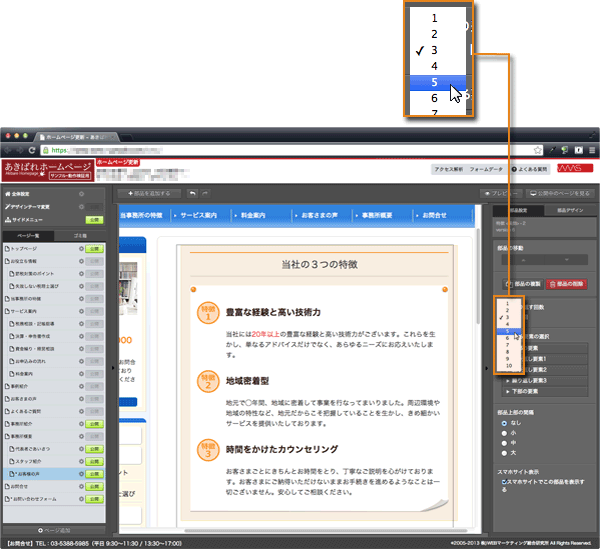
Task: Select the 中 spacing radio button
Action: 504,443
